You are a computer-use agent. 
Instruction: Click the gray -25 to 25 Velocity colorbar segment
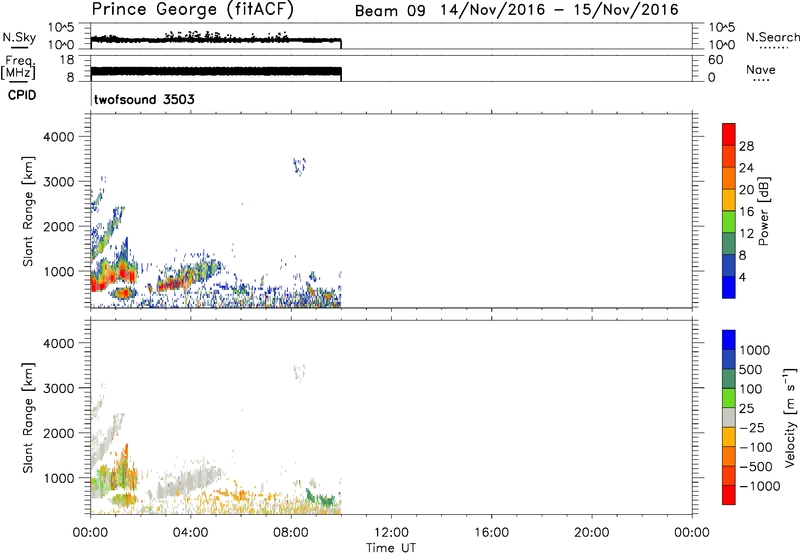[x=729, y=417]
